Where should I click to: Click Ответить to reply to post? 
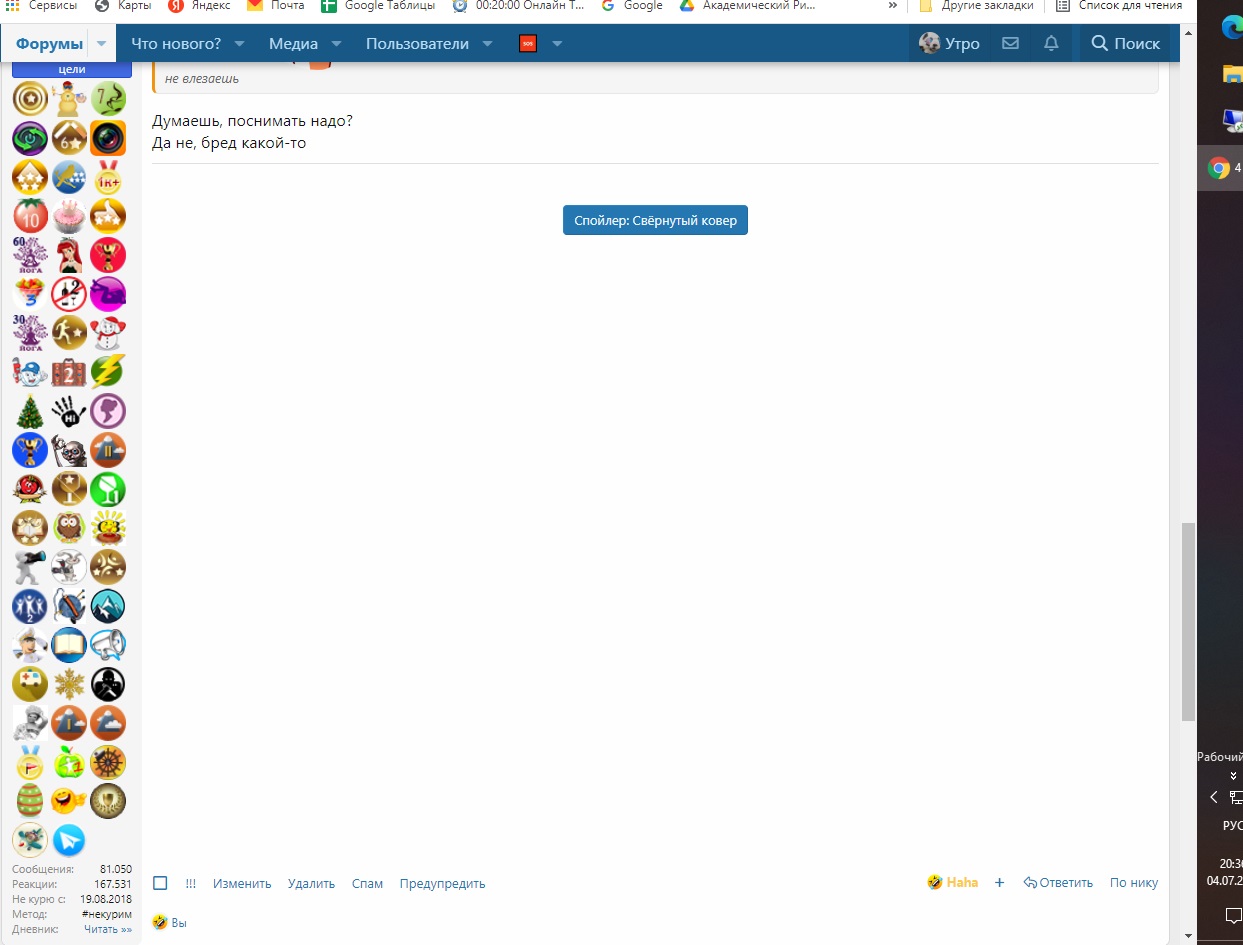(1059, 883)
